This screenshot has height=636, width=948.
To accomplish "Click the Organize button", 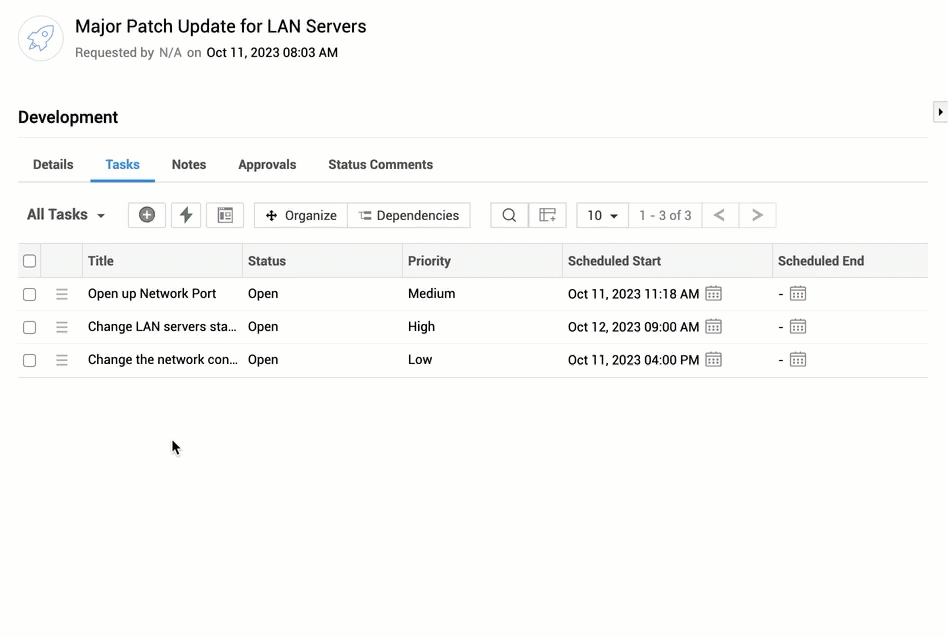I will pyautogui.click(x=301, y=215).
